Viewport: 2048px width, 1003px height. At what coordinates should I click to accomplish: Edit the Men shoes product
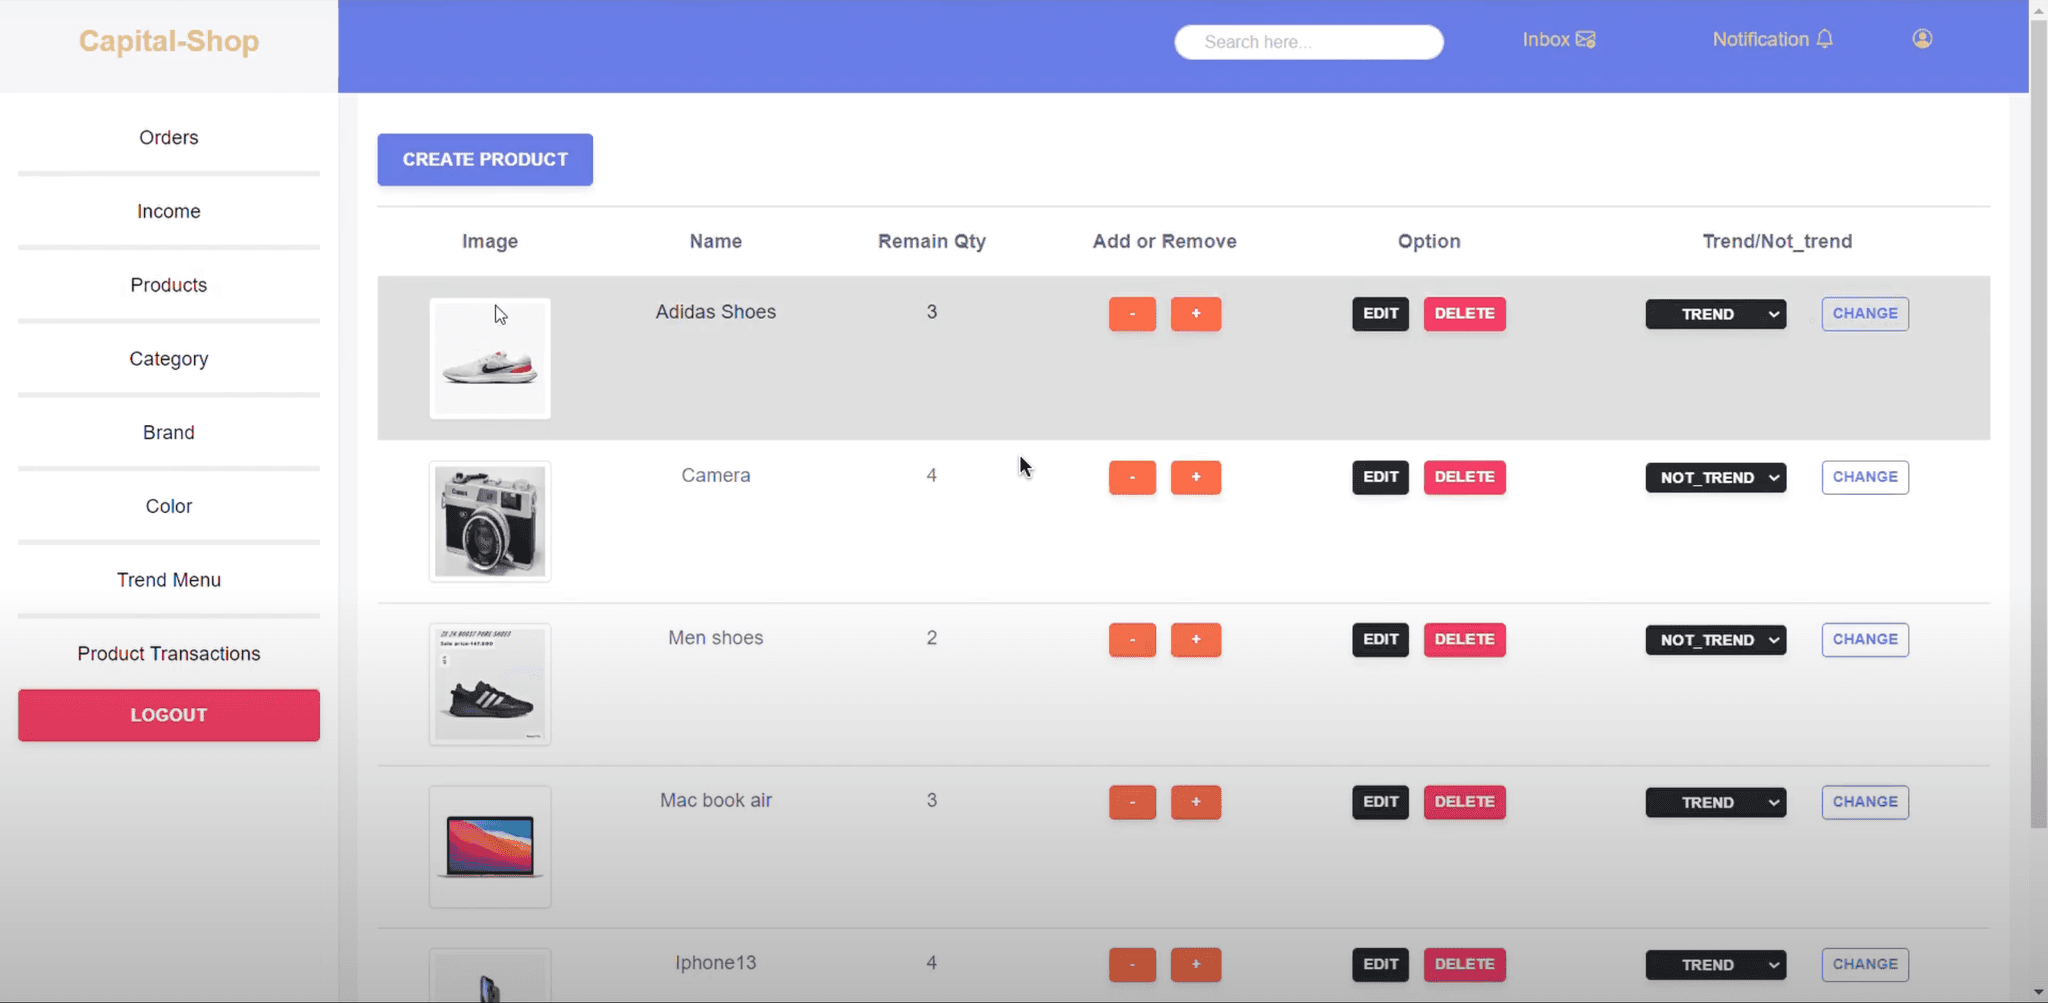(x=1380, y=640)
